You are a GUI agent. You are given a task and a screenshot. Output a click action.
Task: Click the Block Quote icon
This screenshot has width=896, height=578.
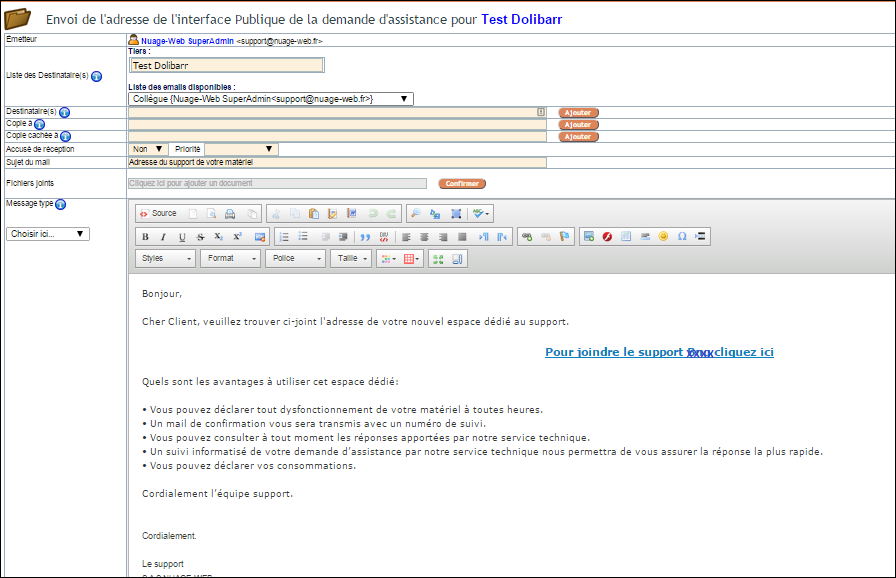coord(365,236)
